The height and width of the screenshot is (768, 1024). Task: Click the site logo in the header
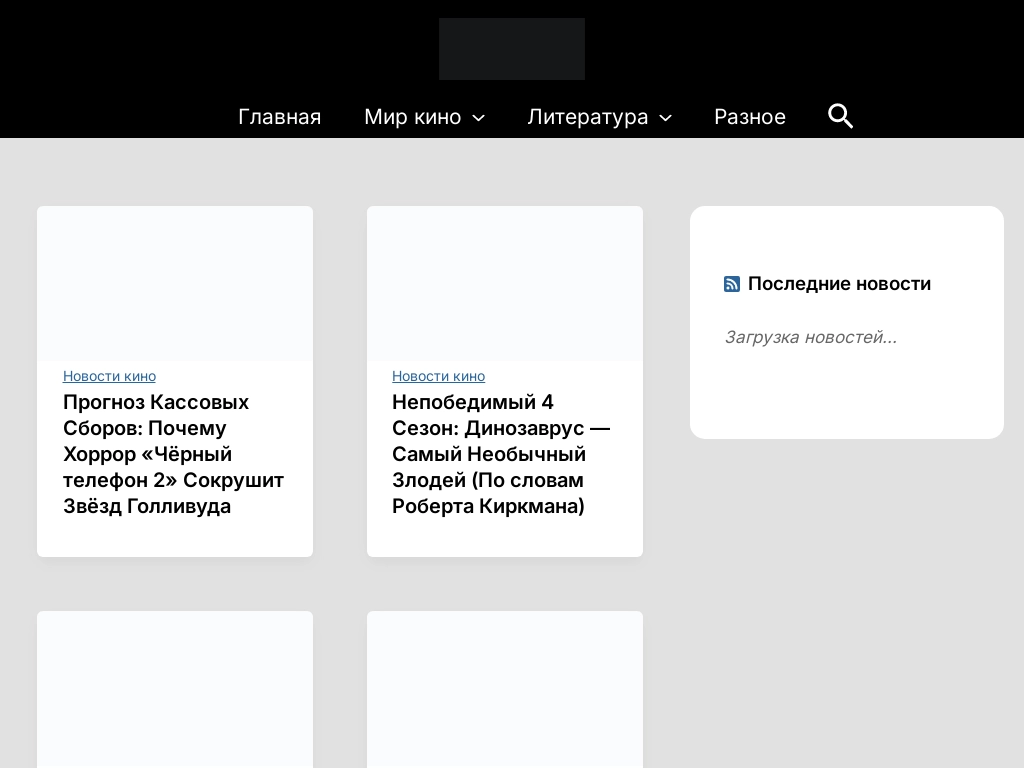(511, 49)
